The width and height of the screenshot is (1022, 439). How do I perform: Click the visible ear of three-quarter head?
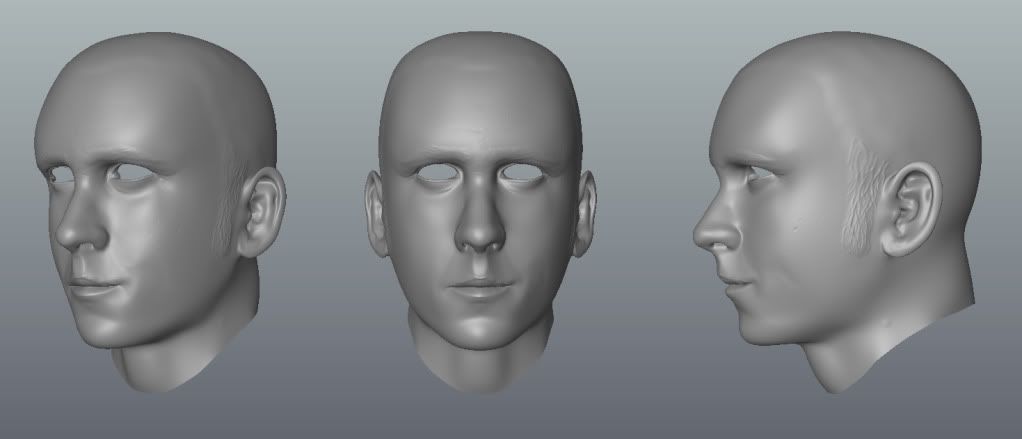click(x=262, y=212)
